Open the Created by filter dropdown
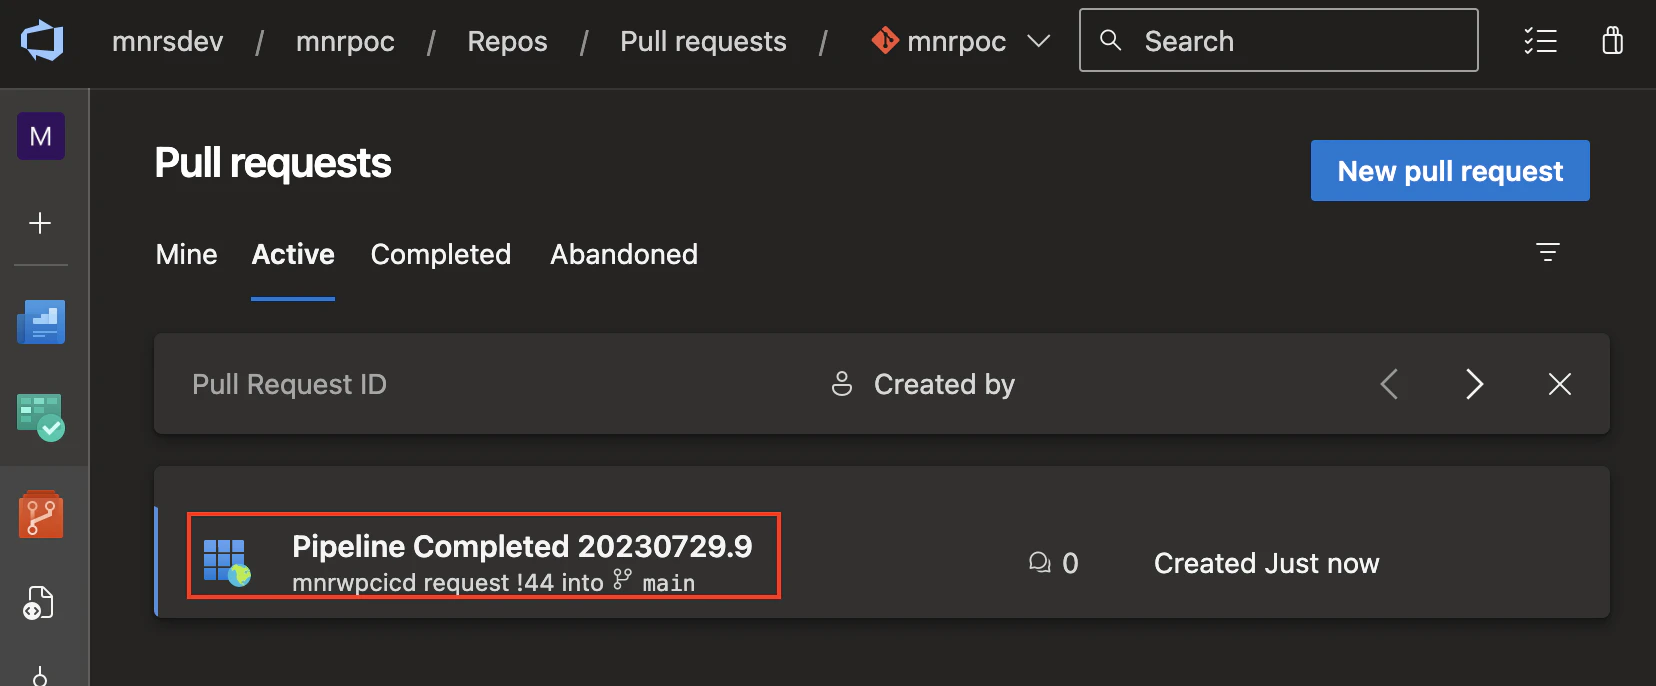Image resolution: width=1656 pixels, height=686 pixels. click(923, 384)
